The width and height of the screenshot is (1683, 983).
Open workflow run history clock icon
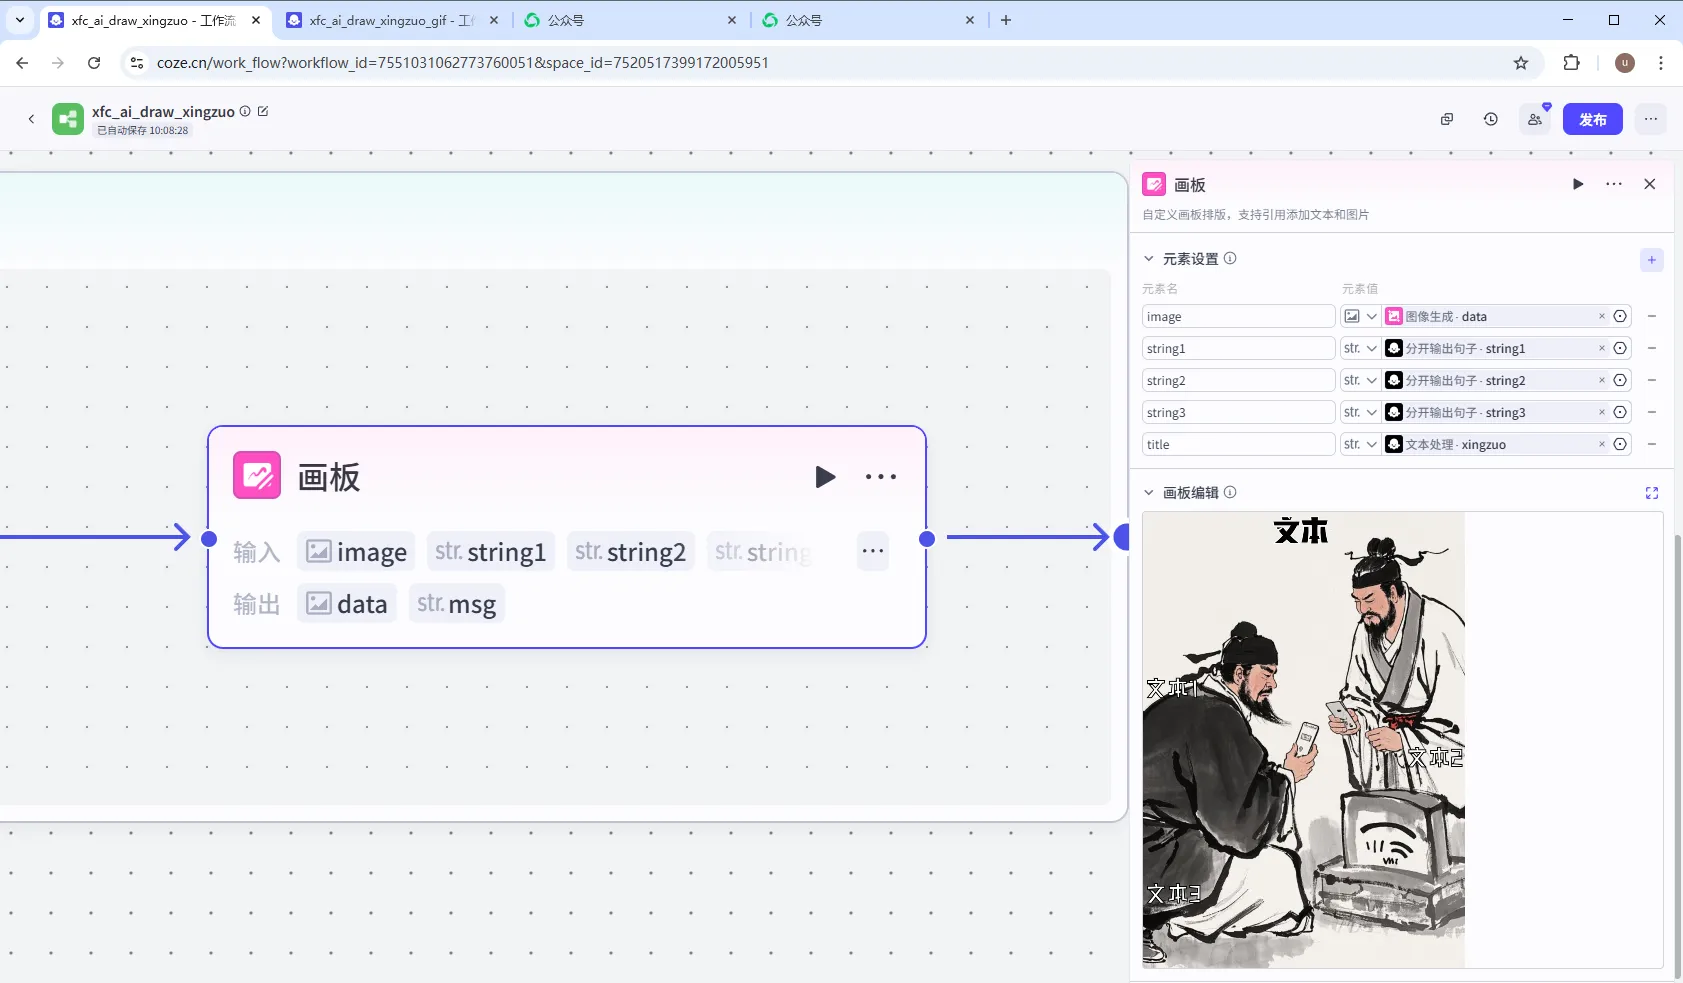pos(1491,119)
